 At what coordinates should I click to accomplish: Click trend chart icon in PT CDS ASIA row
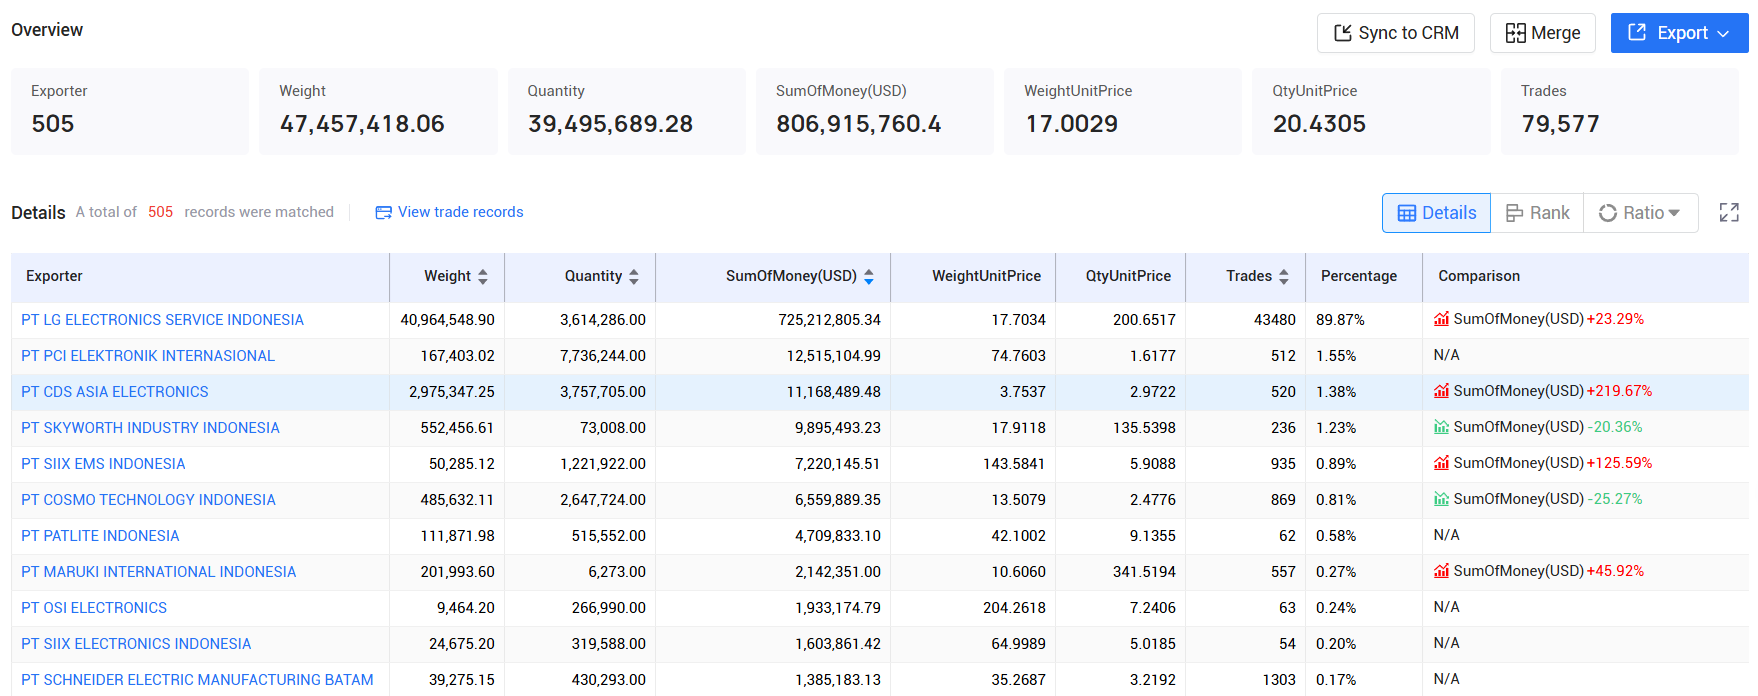coord(1441,391)
